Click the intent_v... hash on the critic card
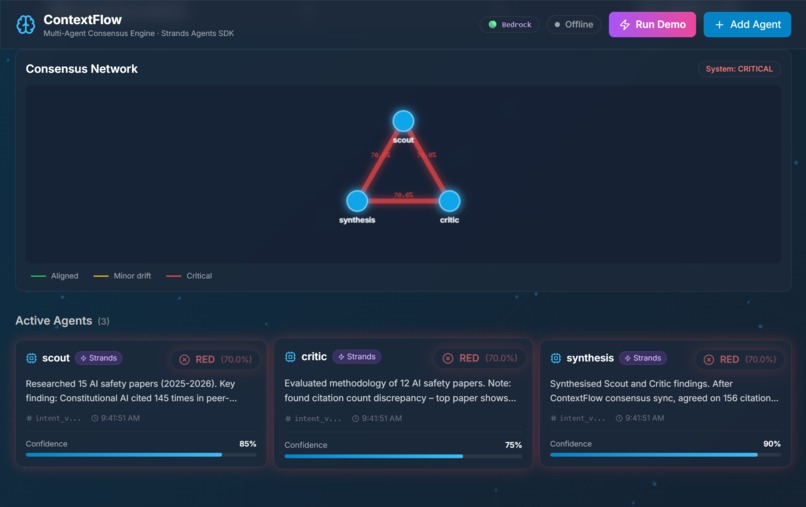 coord(313,419)
